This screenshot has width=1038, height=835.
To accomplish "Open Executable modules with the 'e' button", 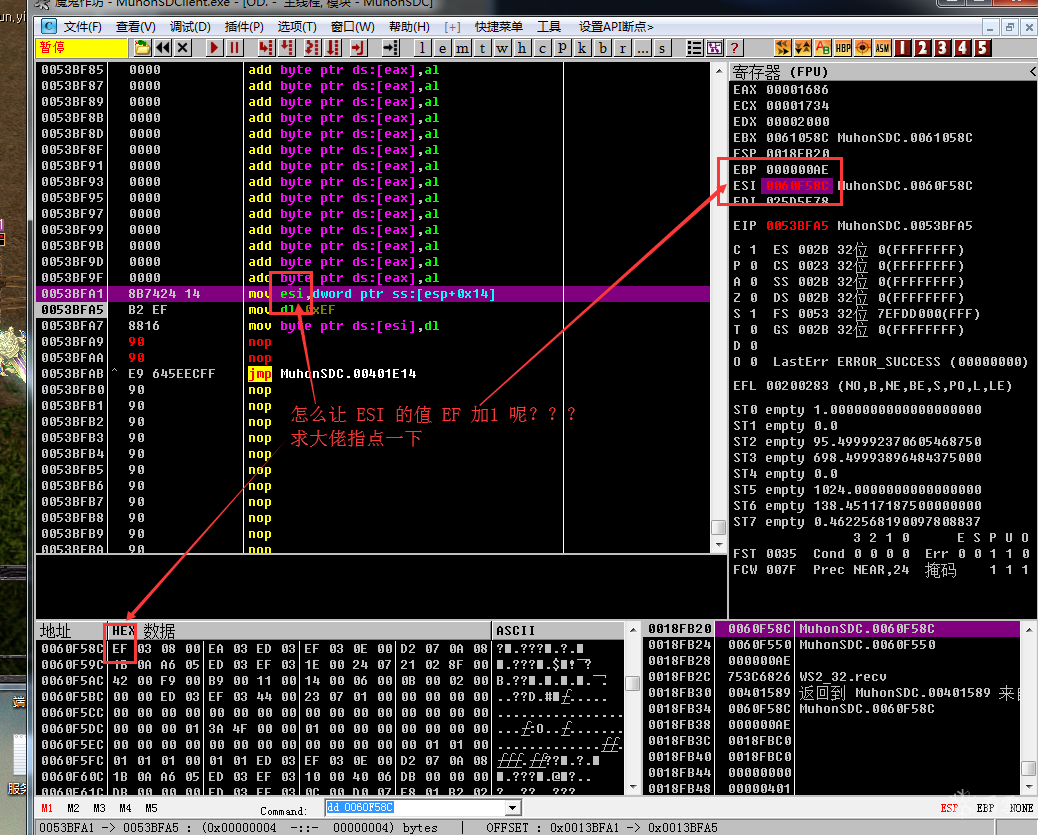I will click(442, 48).
